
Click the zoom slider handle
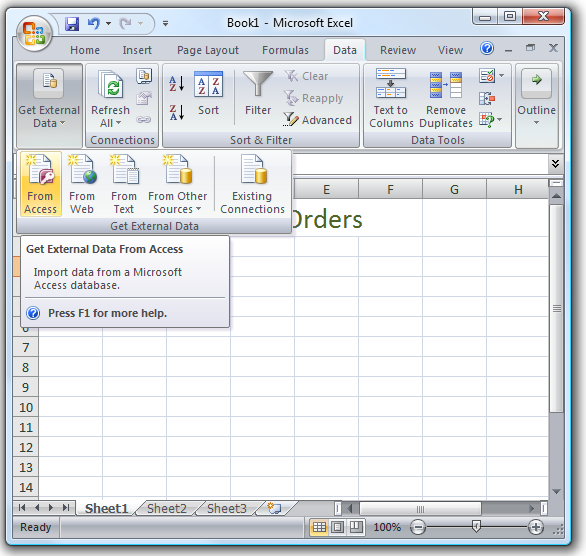click(x=476, y=527)
